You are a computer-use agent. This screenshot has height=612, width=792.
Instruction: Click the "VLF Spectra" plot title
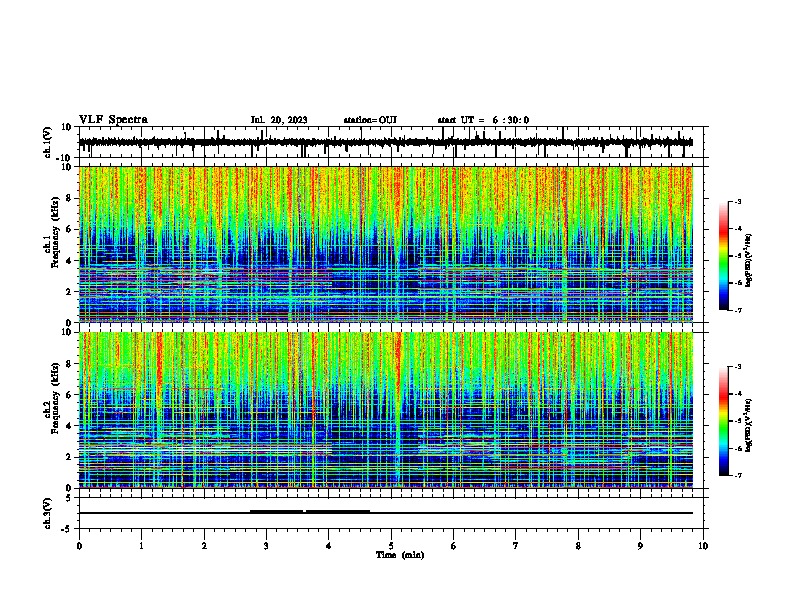pyautogui.click(x=113, y=120)
